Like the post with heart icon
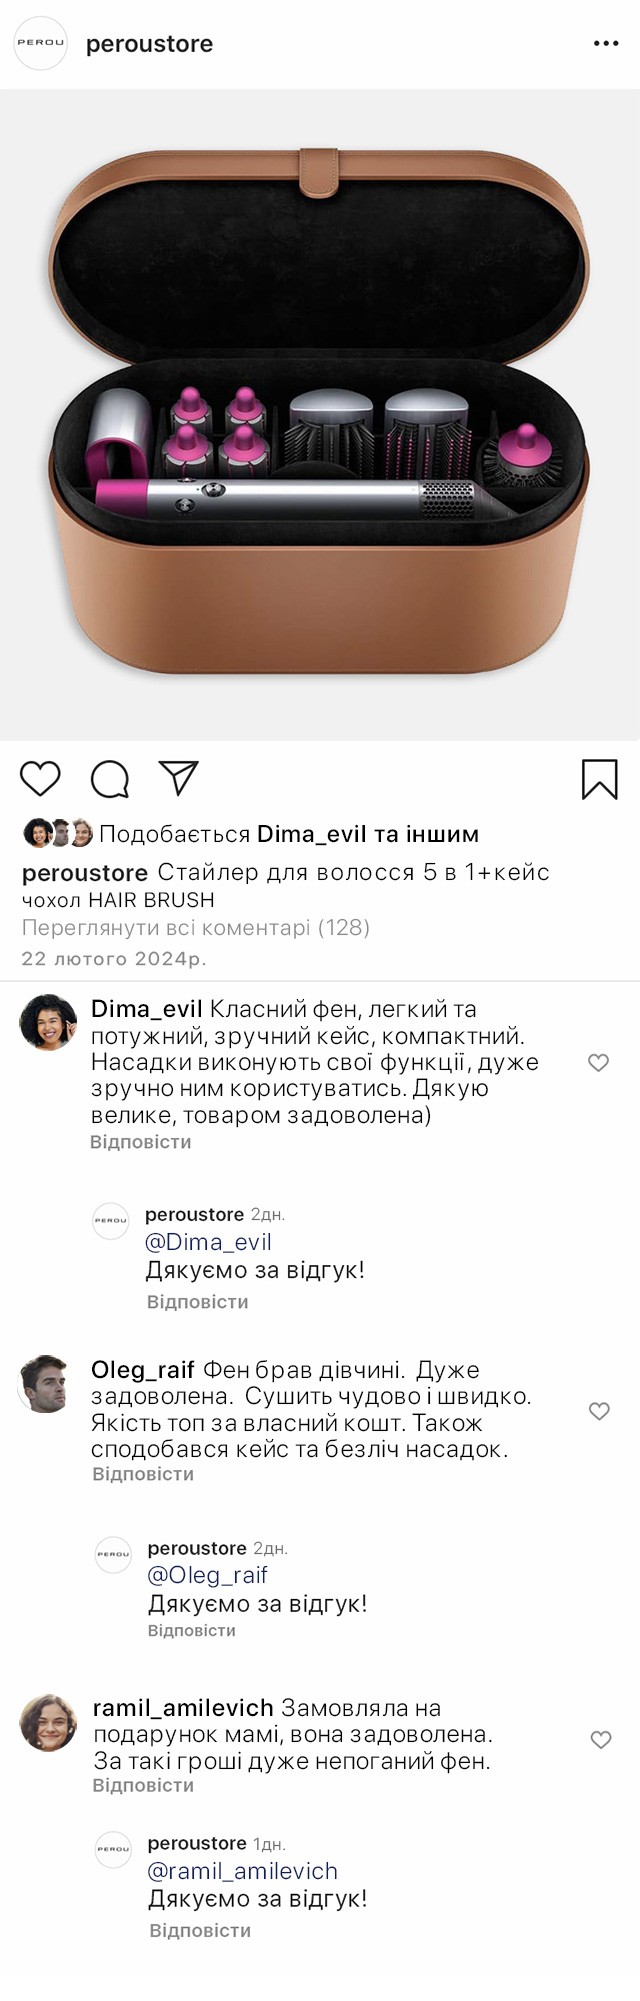This screenshot has height=2001, width=640. (x=40, y=779)
